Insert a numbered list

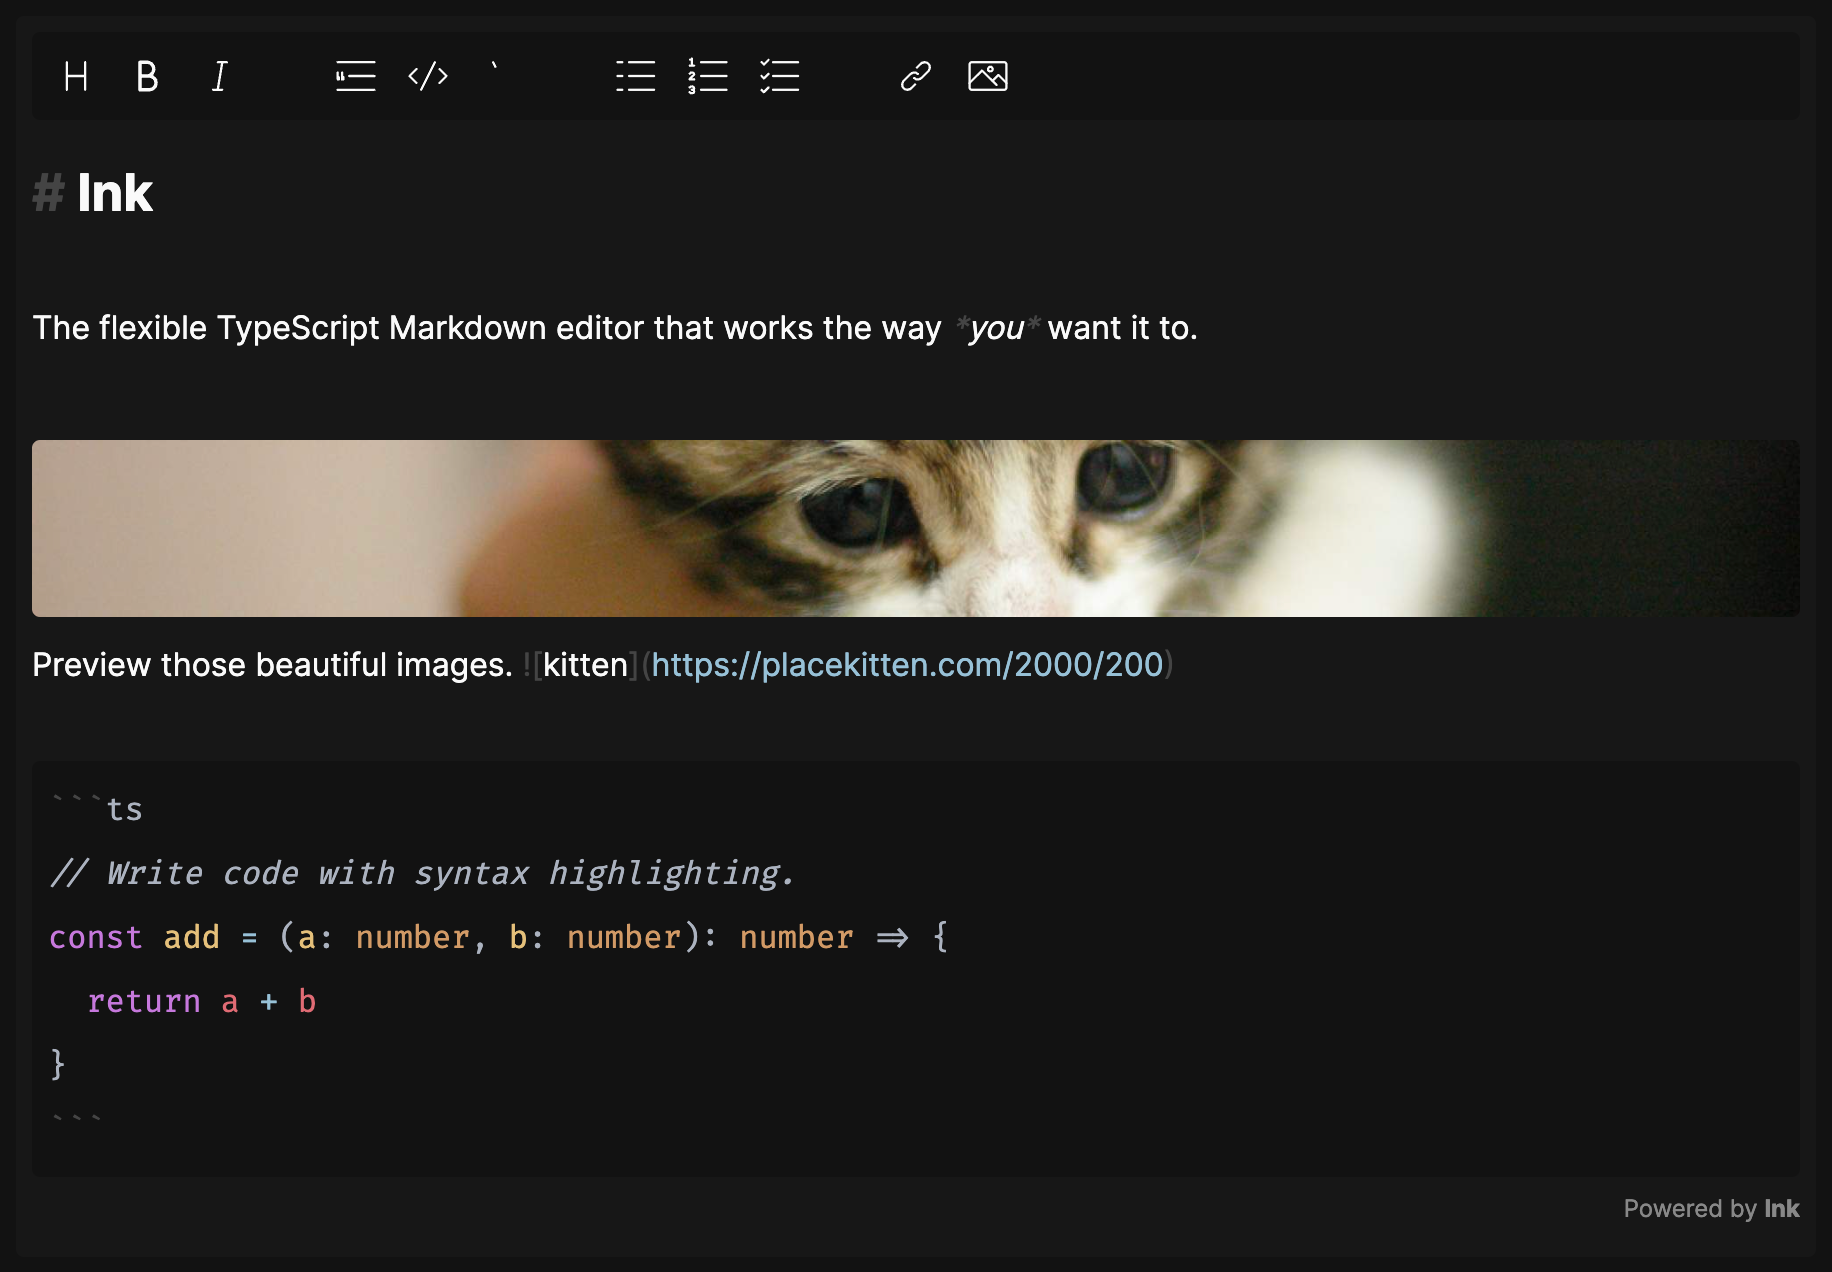click(x=708, y=76)
